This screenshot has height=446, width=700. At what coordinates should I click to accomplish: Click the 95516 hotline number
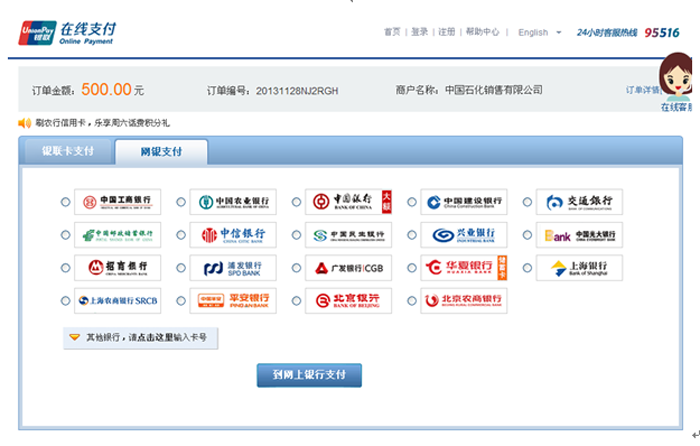(x=662, y=33)
